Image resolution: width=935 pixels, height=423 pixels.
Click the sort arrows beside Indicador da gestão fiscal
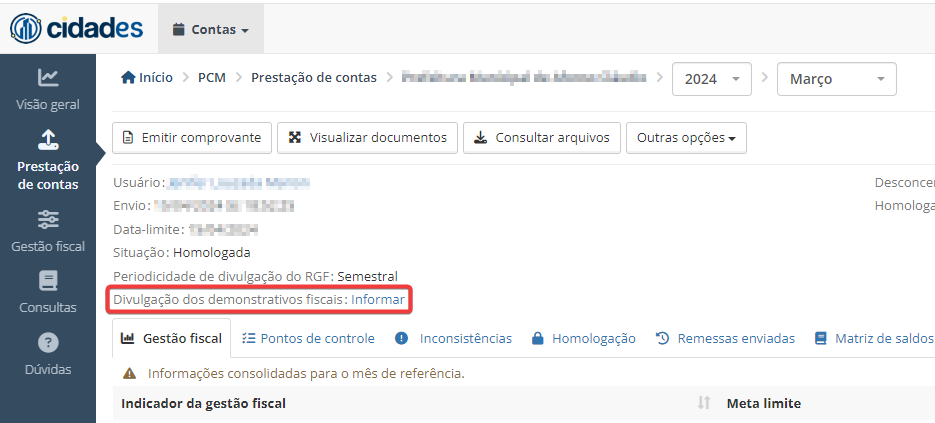coord(704,403)
